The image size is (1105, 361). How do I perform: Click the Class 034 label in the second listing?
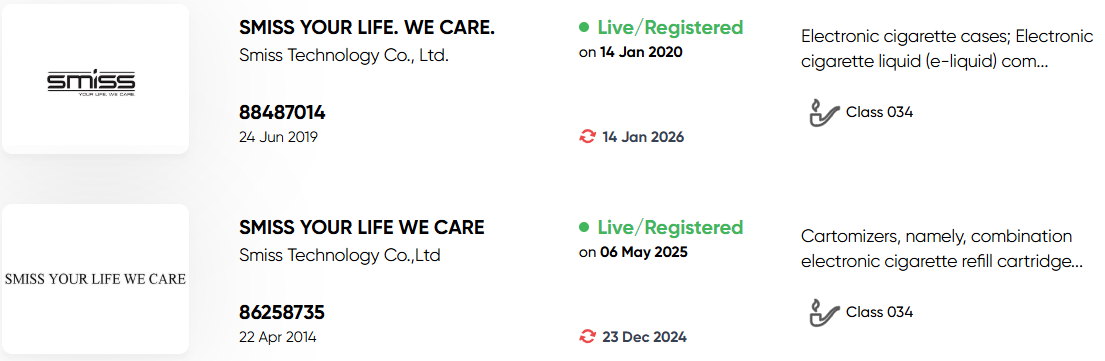pos(879,312)
